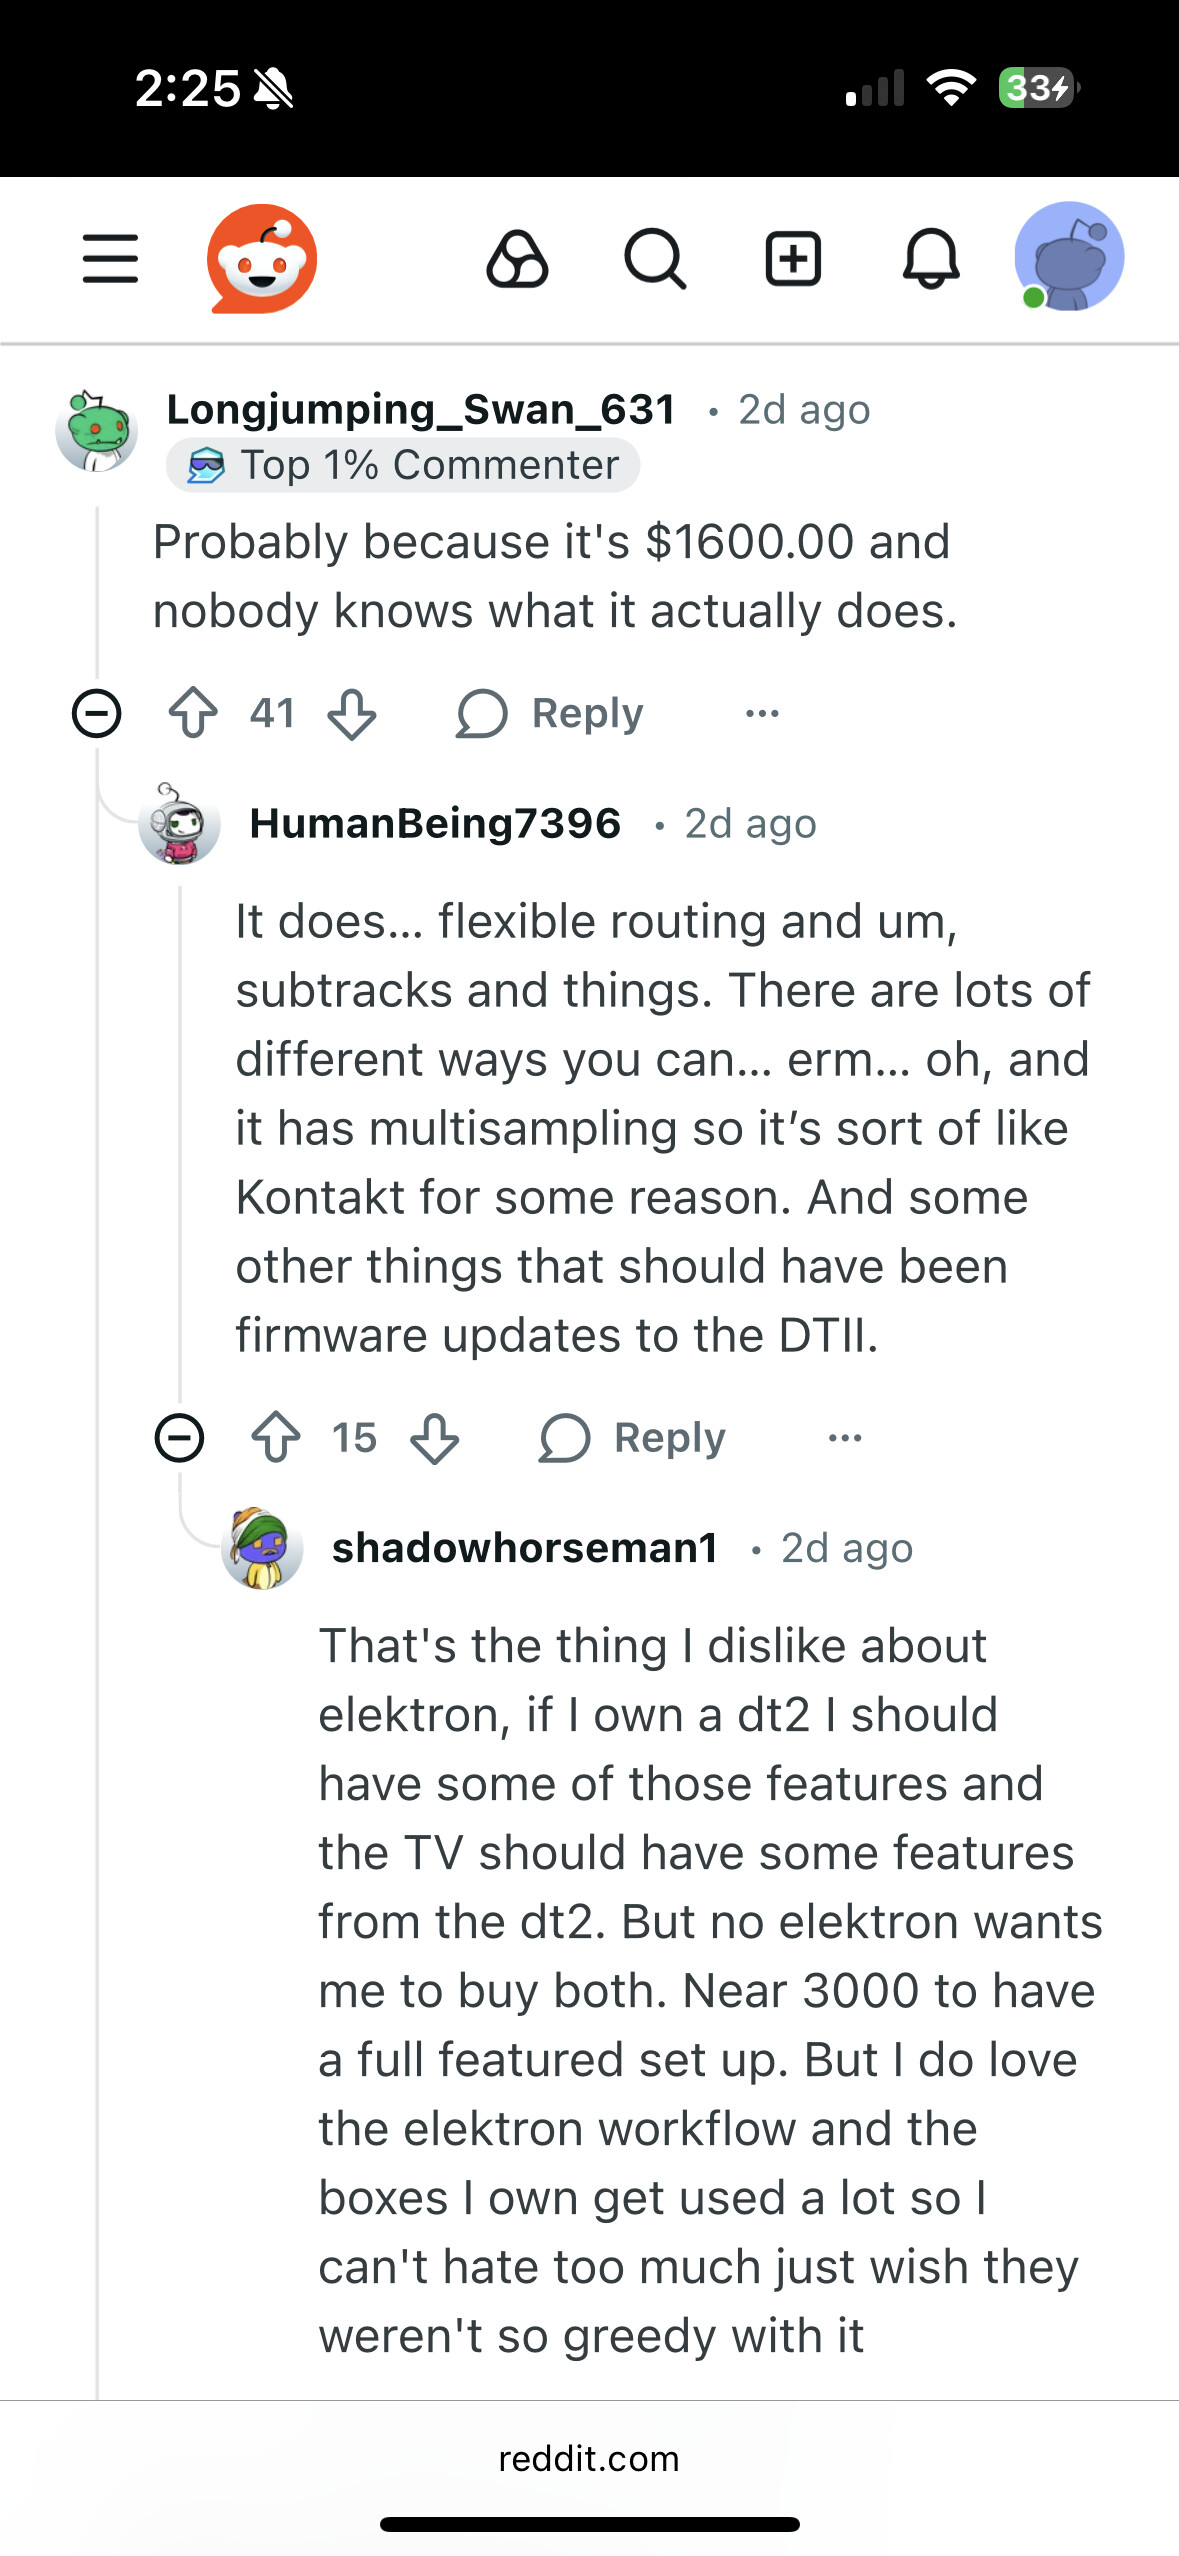Open the Longjumping_Swan_631 username link
1179x2556 pixels.
tap(421, 409)
